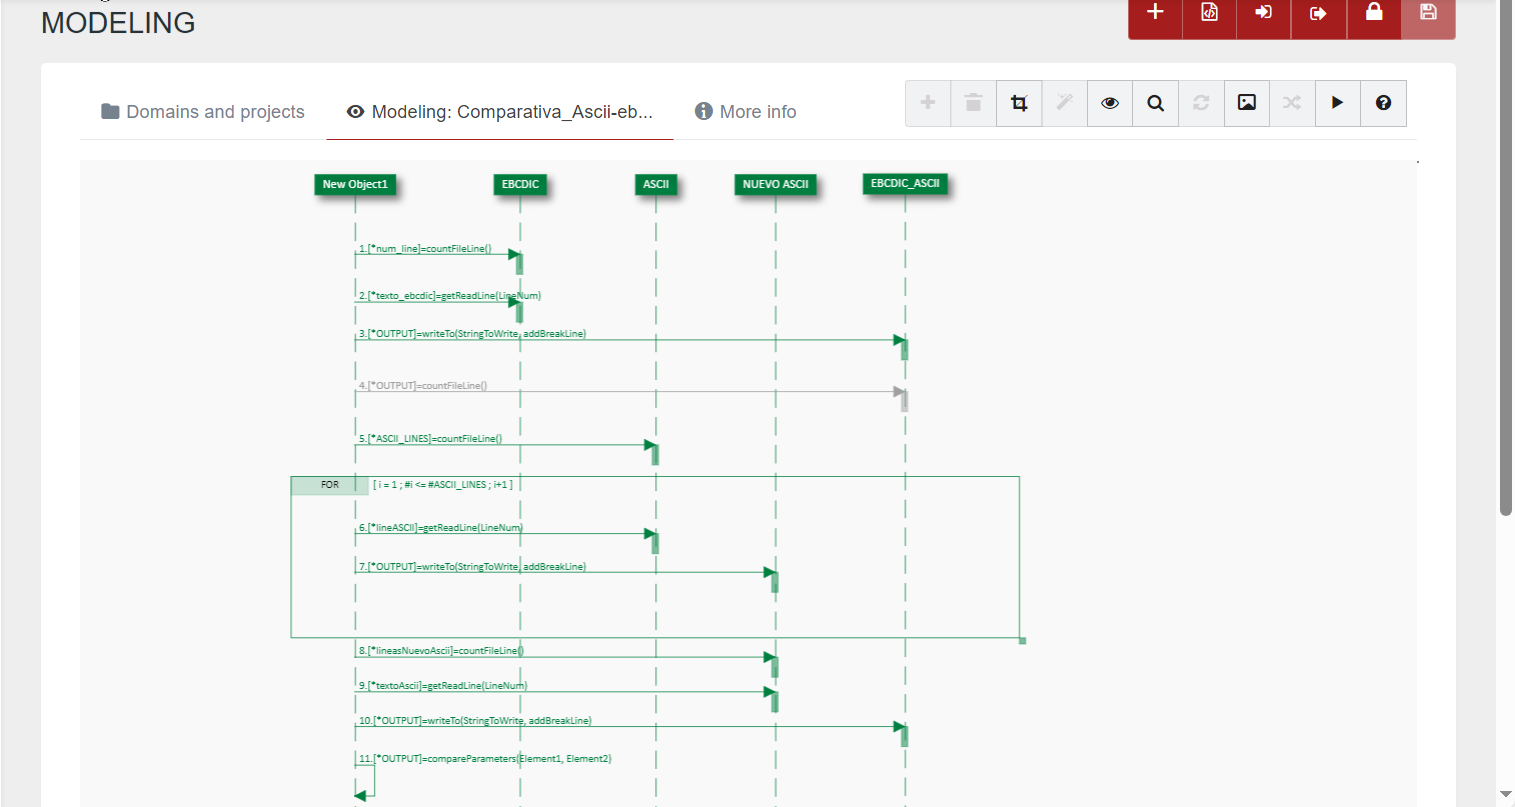Image resolution: width=1515 pixels, height=807 pixels.
Task: Click the crop tool in diagram toolbar
Action: point(1019,103)
